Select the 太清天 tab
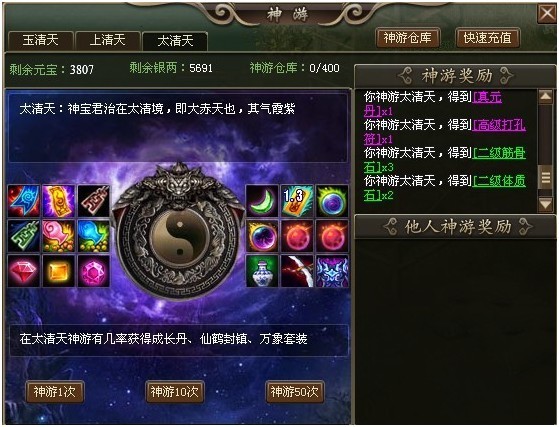This screenshot has width=559, height=427. pos(175,41)
